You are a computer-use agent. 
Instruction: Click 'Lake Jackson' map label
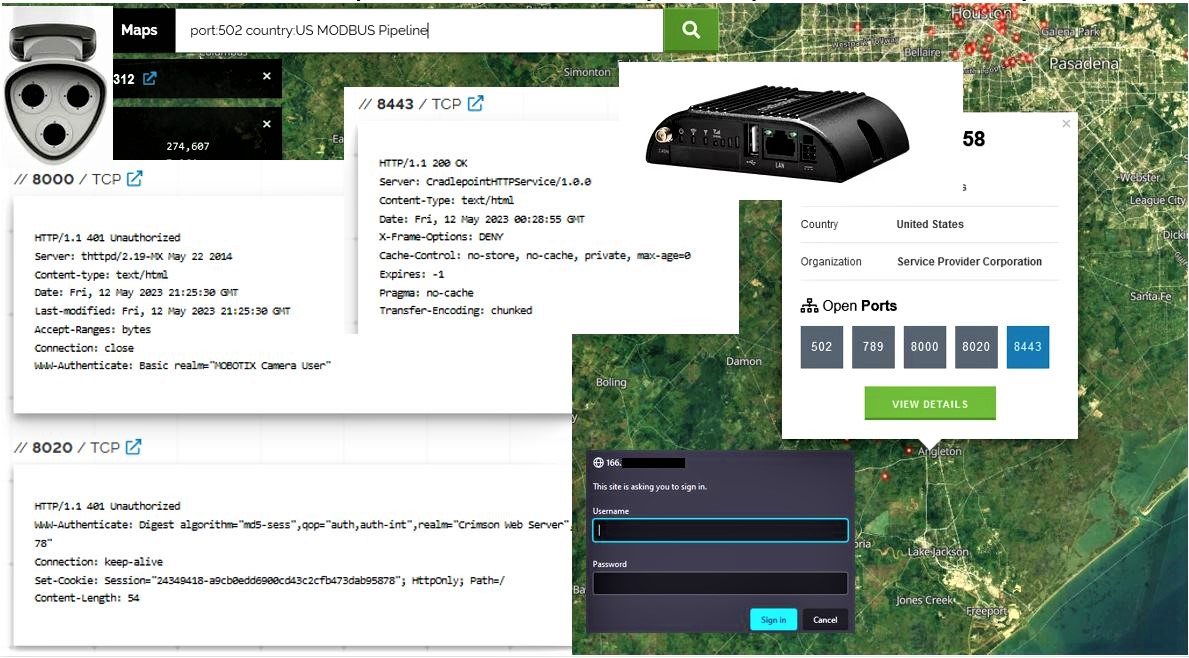(x=938, y=552)
